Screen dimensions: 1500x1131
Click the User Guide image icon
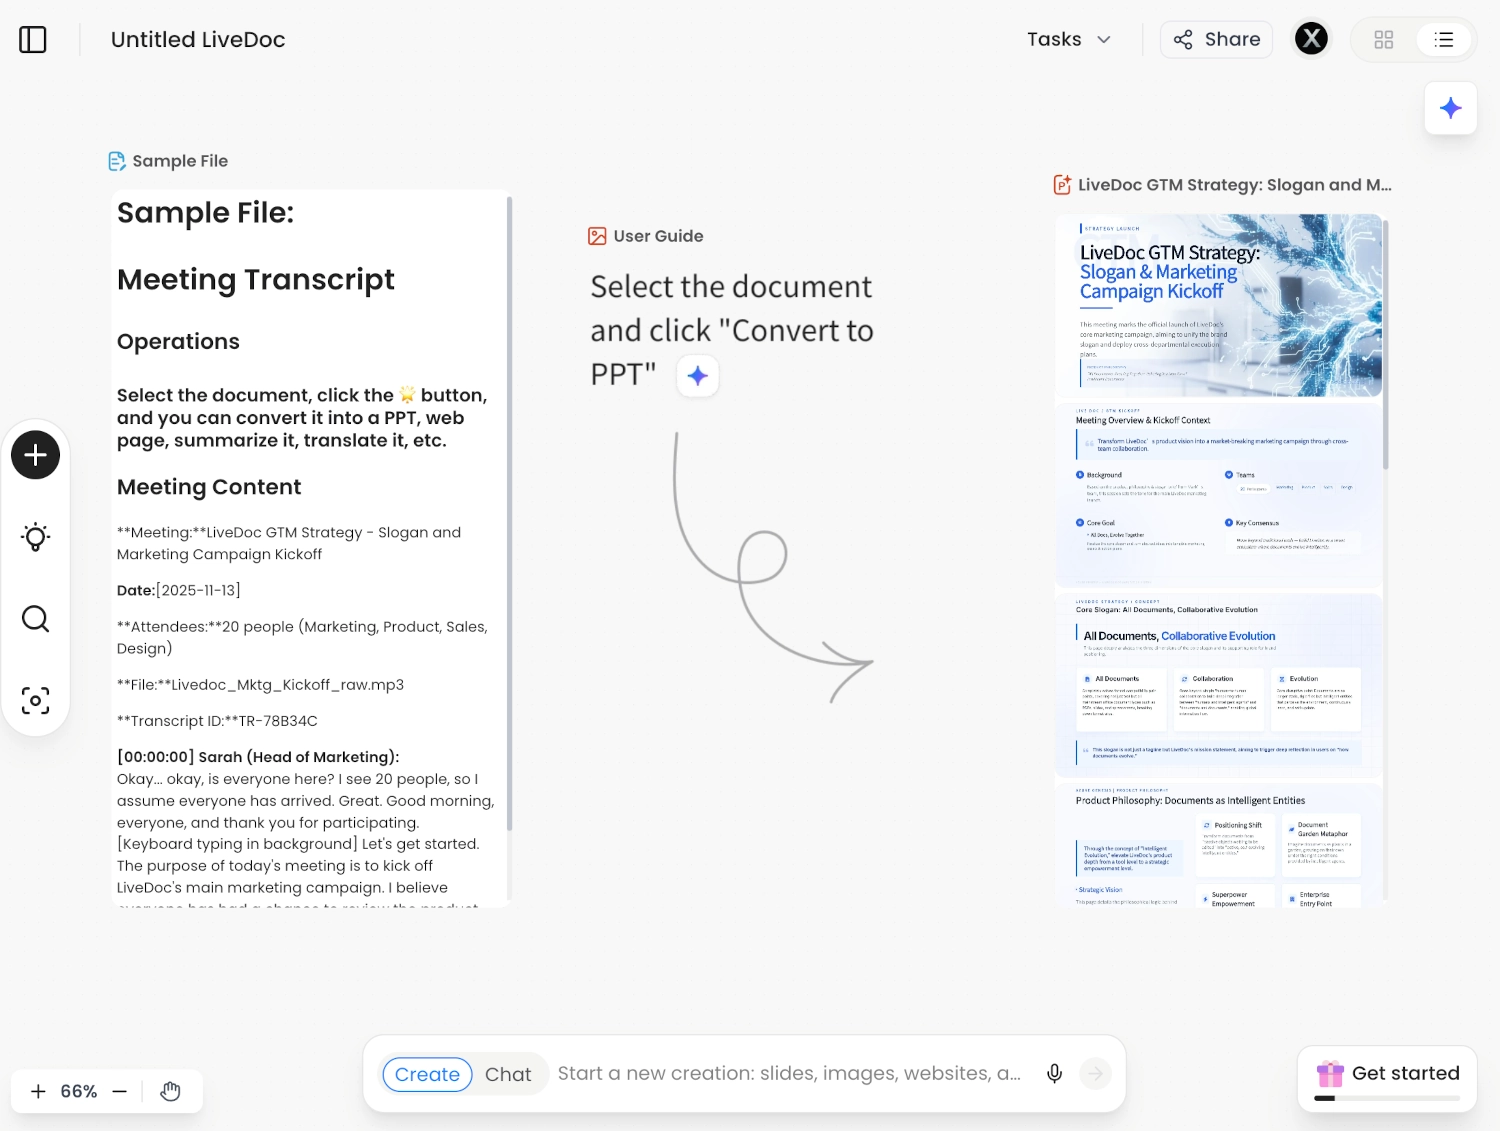[597, 236]
